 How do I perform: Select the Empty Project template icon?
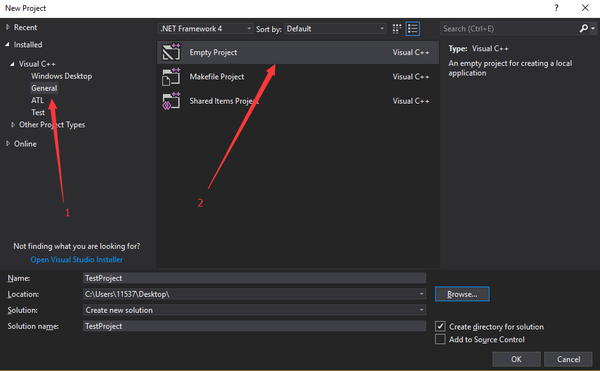point(171,52)
